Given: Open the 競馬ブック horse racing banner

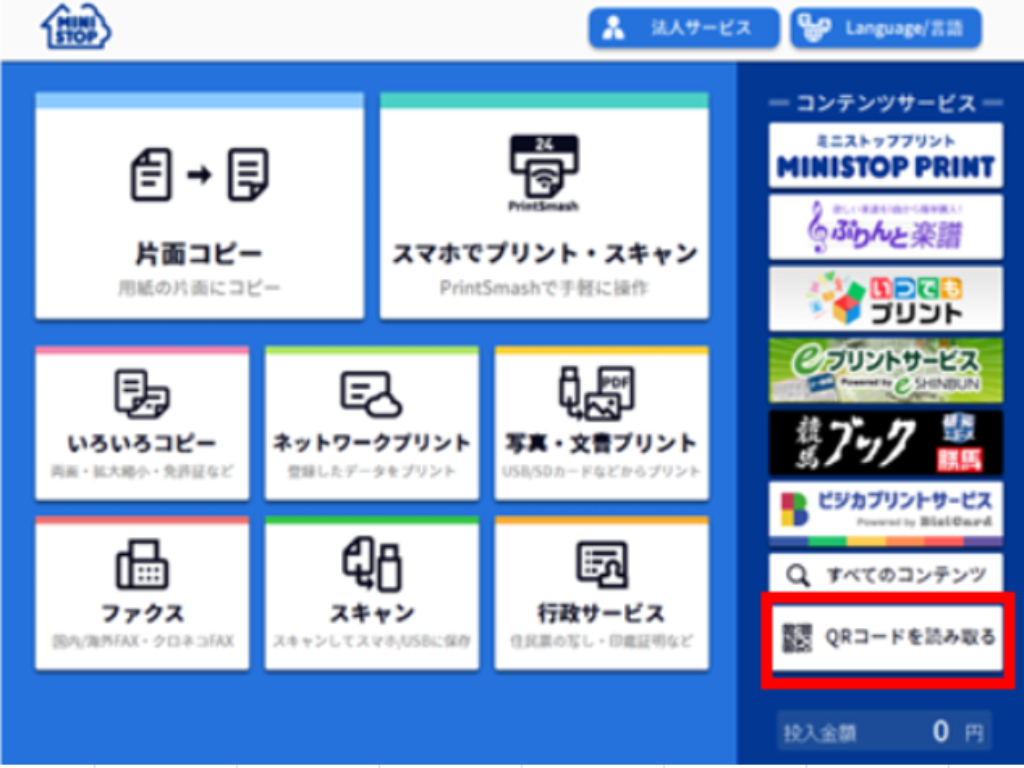Looking at the screenshot, I should coord(886,440).
